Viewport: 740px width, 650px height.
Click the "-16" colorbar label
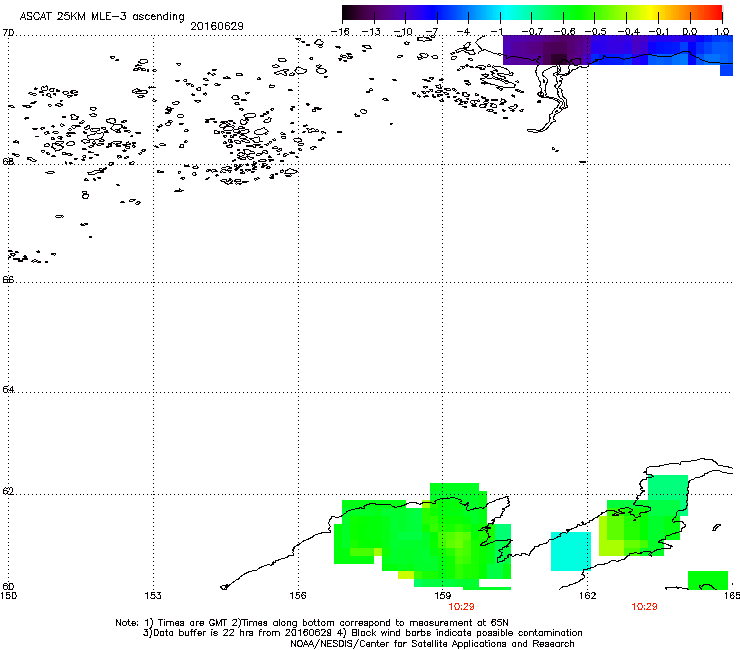click(x=340, y=32)
